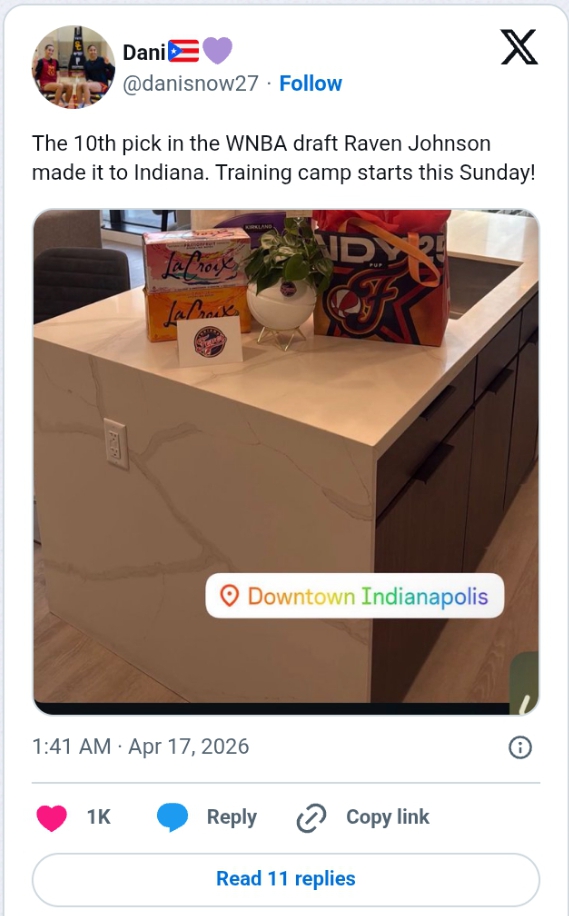
Task: Open Dani's profile avatar picture
Action: click(x=73, y=67)
